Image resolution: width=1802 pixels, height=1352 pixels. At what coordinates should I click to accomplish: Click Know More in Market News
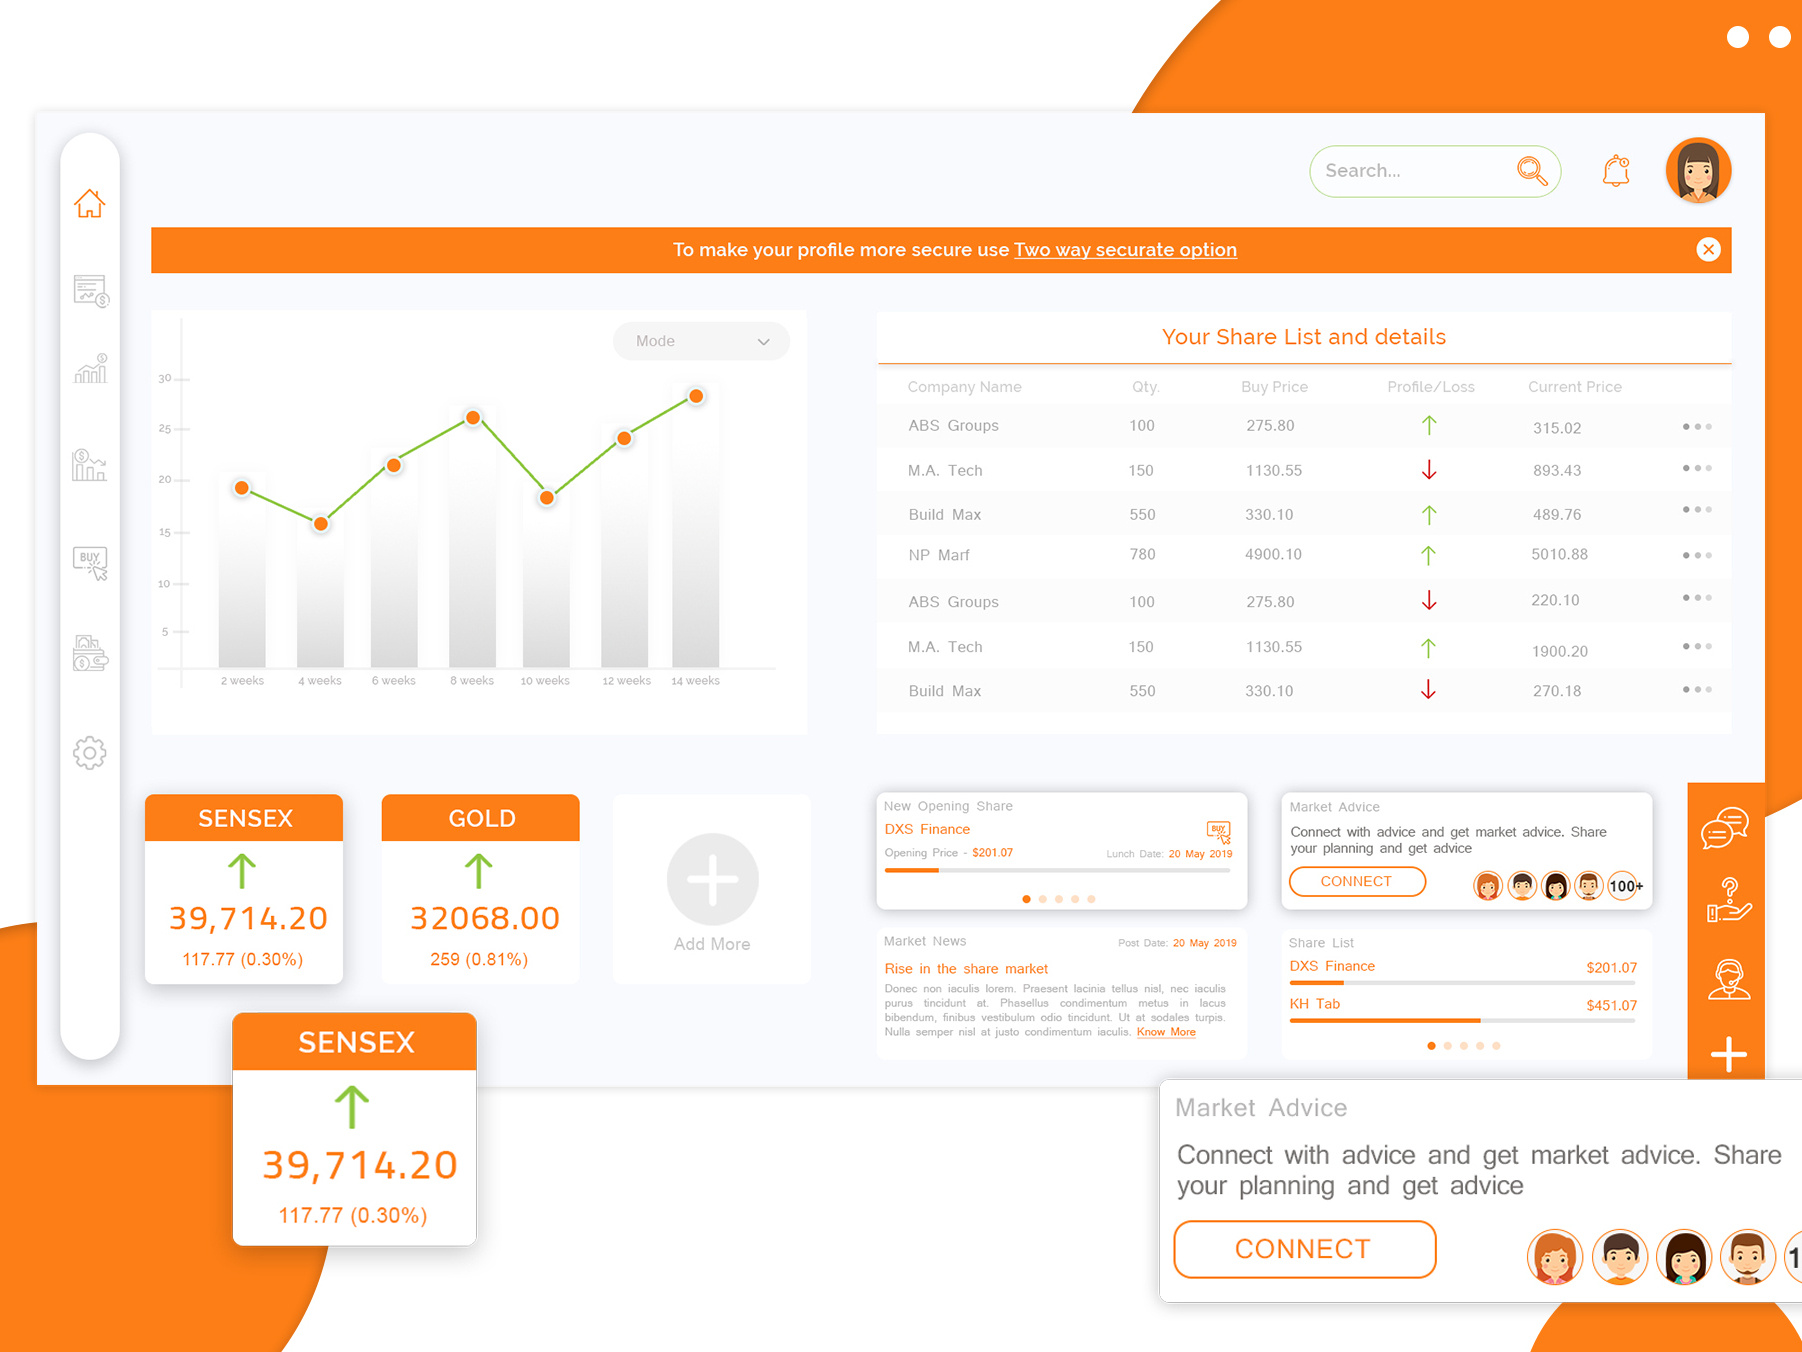click(x=1165, y=1031)
